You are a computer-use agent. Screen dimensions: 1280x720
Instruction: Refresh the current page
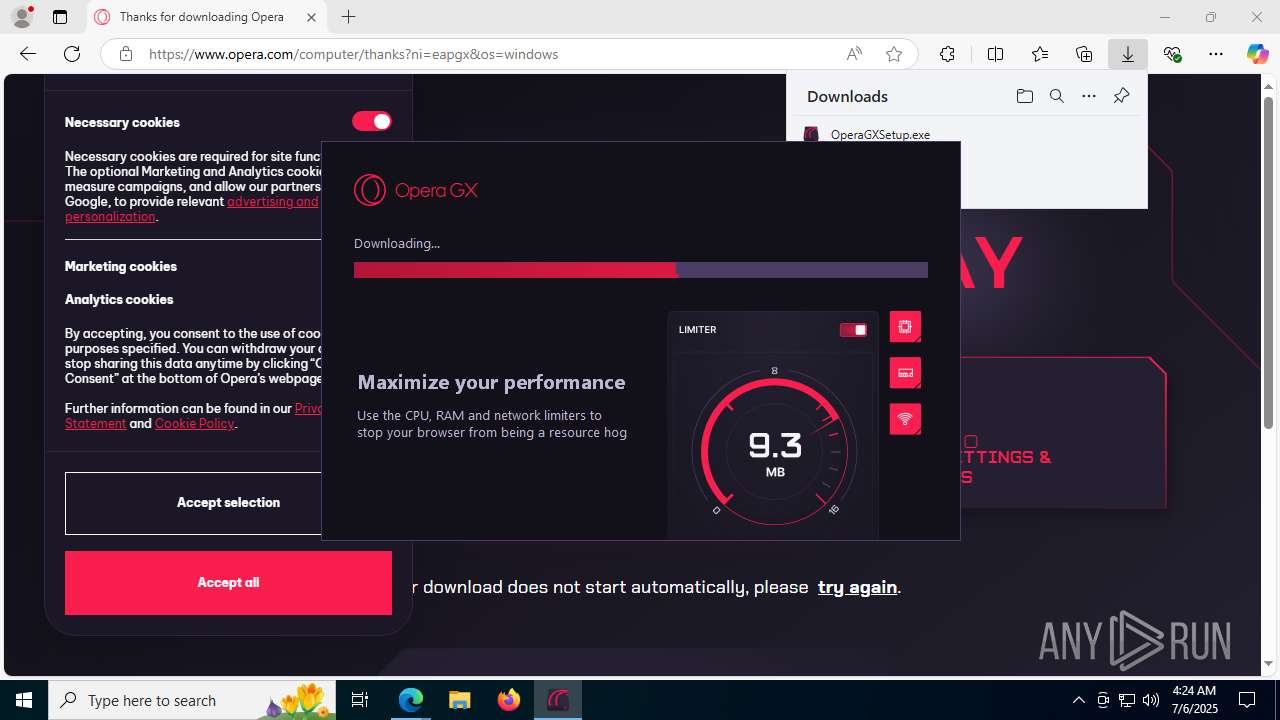72,54
